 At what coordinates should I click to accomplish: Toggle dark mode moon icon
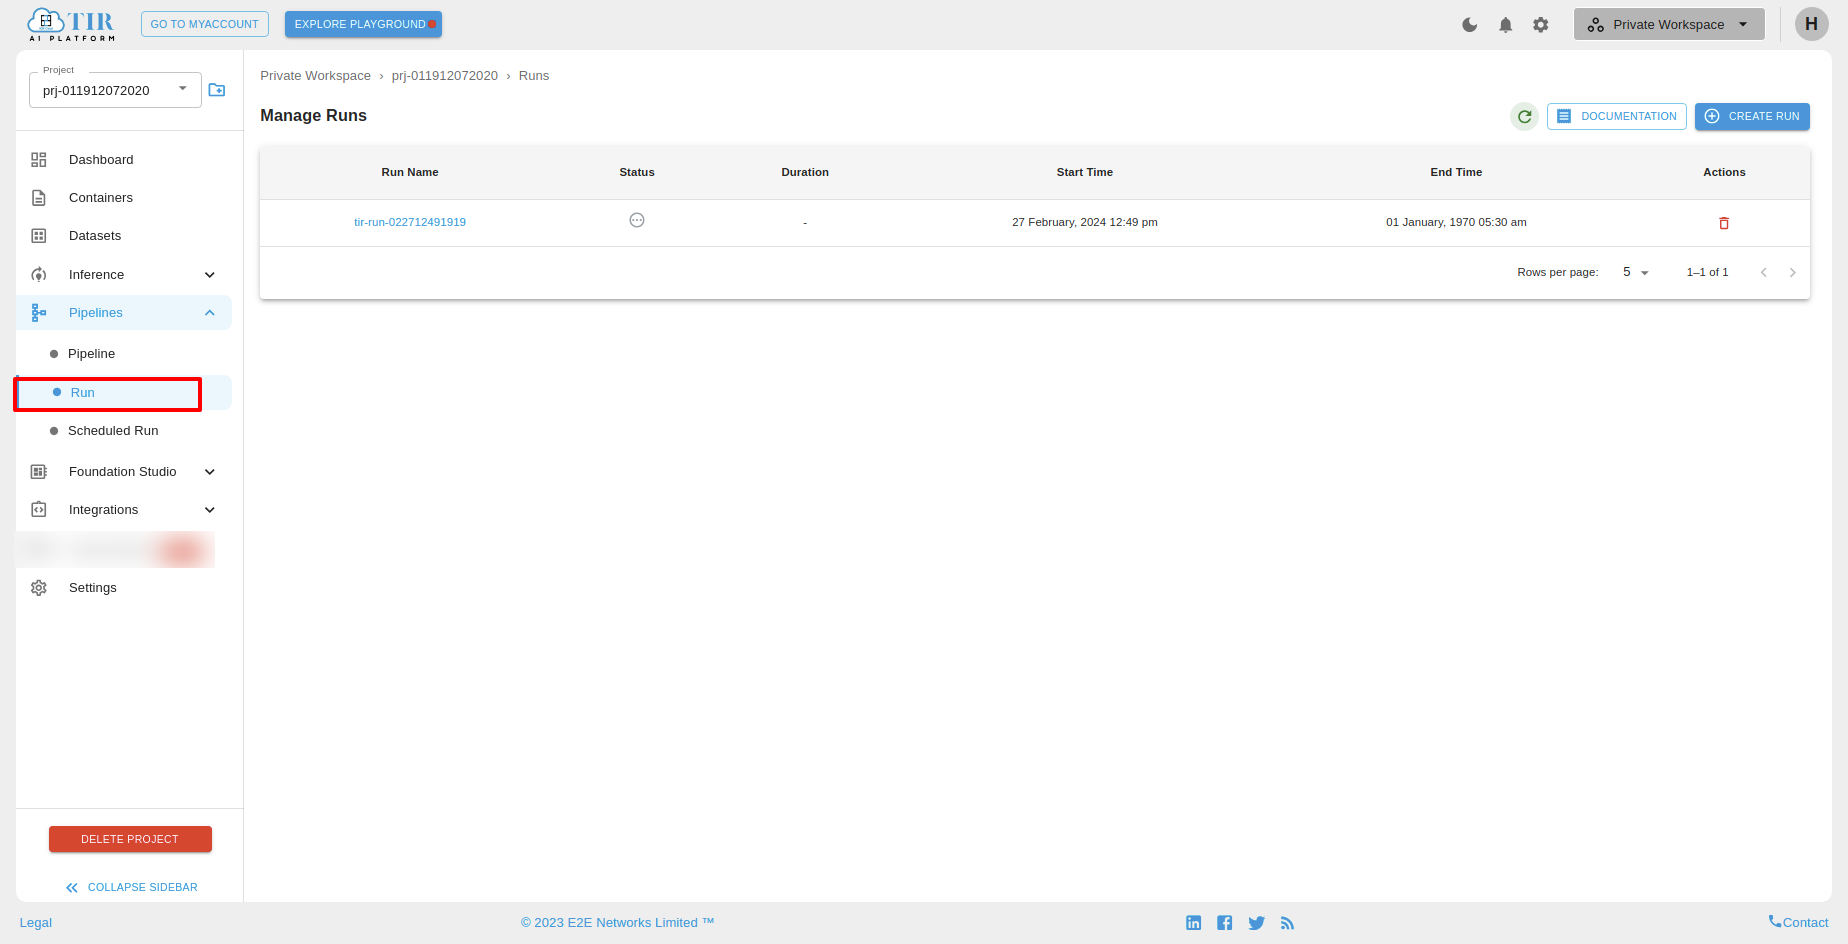click(1469, 25)
